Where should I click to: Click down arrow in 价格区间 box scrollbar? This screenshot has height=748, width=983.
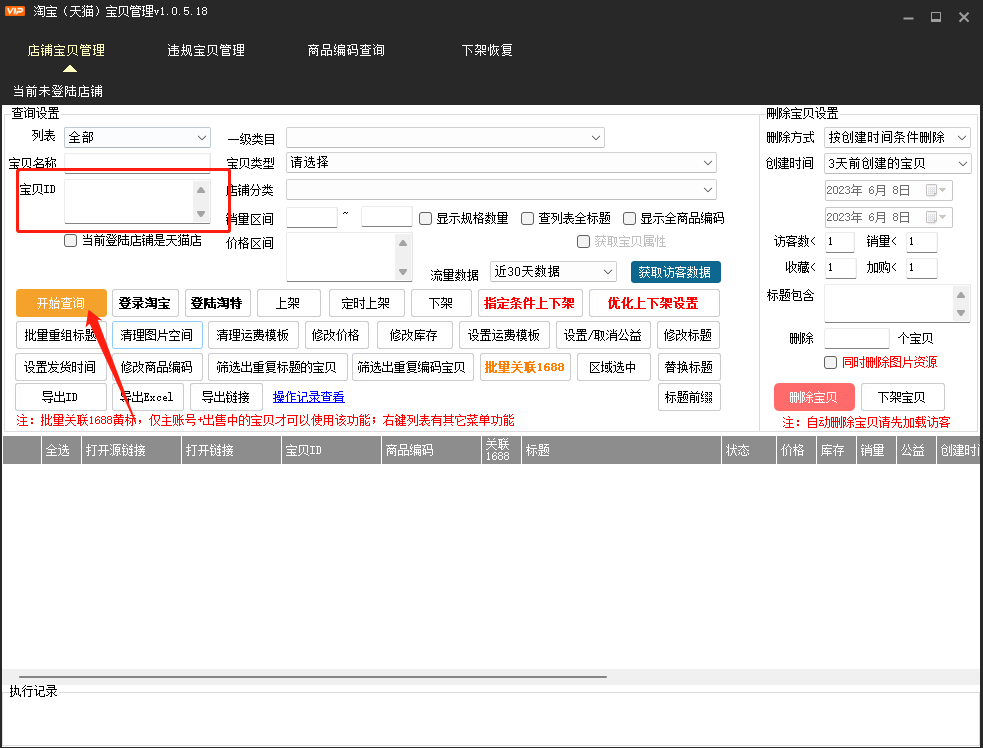click(x=403, y=272)
